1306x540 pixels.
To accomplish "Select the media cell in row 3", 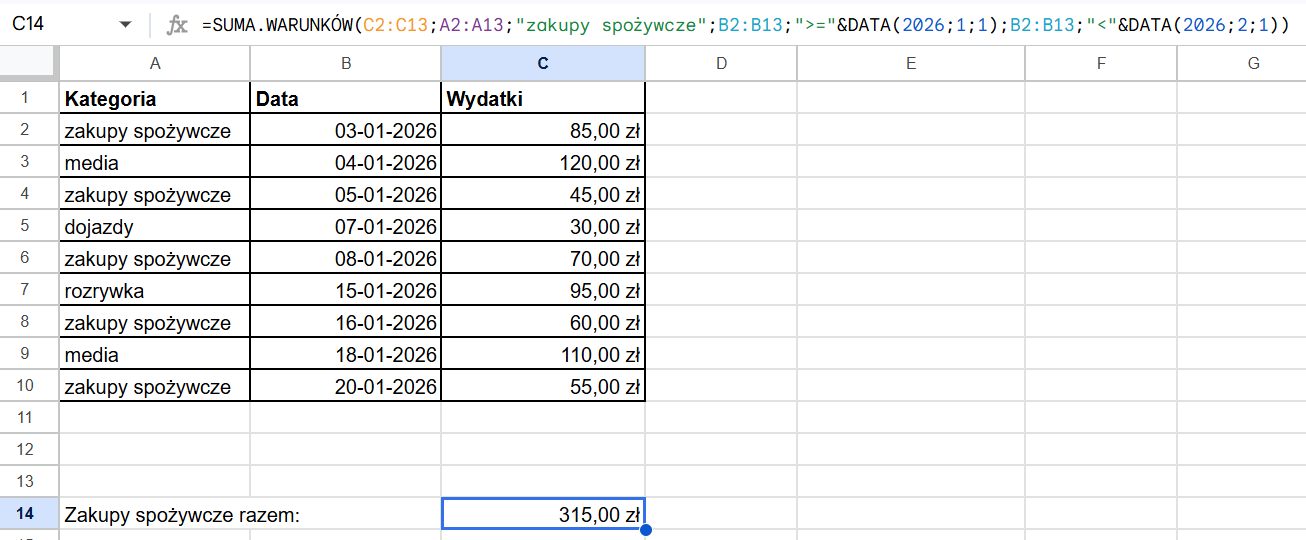I will (x=155, y=163).
